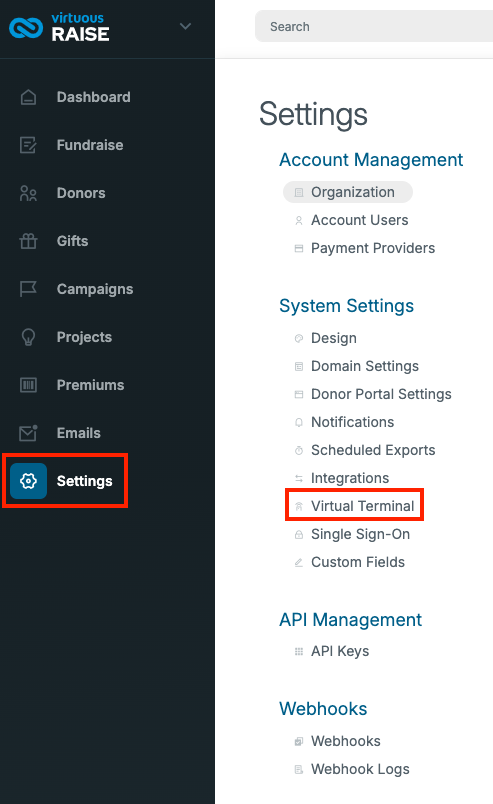Open the Webhooks link under the Webhooks heading
493x804 pixels.
click(346, 741)
